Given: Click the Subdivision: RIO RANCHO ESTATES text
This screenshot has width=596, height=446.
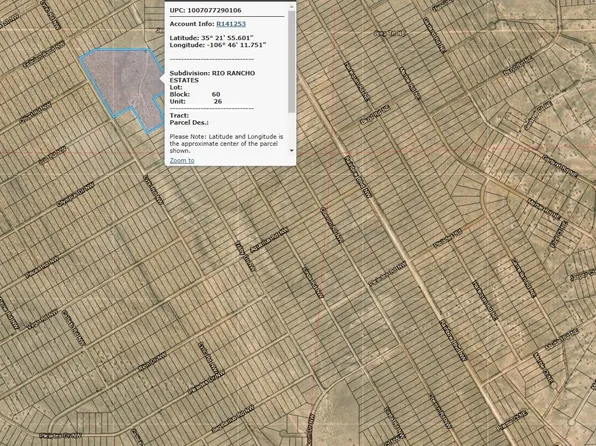Looking at the screenshot, I should click(212, 76).
